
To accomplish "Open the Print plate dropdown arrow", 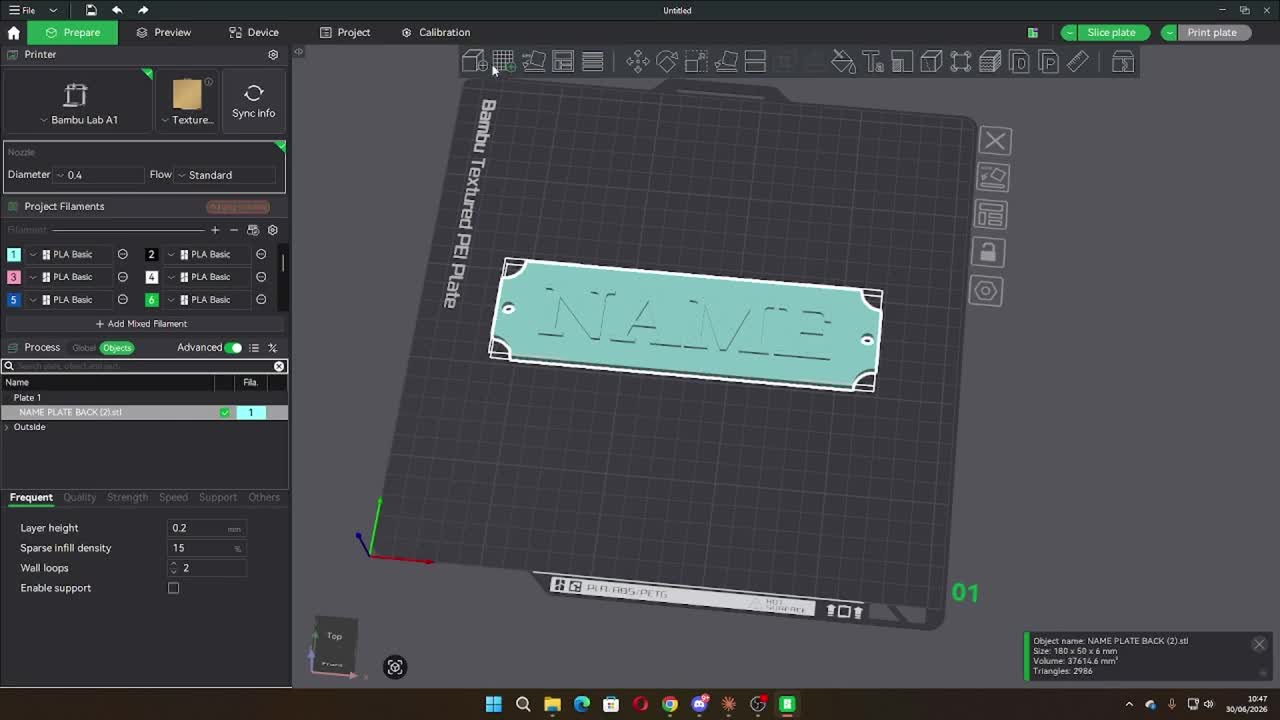I will click(1169, 33).
